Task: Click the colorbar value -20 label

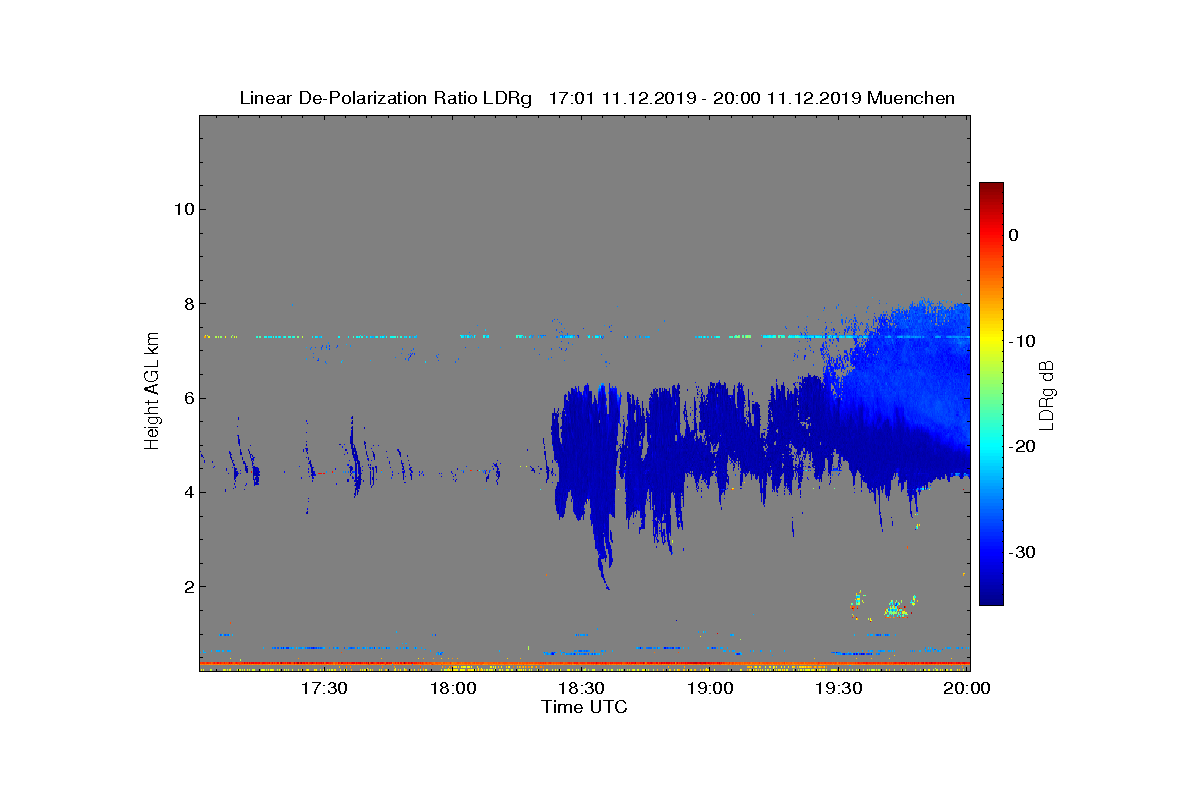Action: click(x=1021, y=447)
